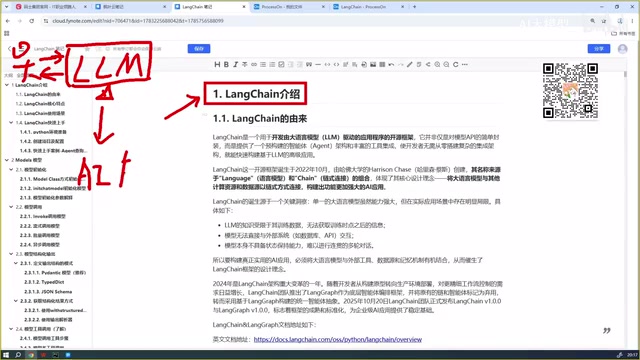
Task: Switch to the second browser tab
Action: (x=131, y=7)
